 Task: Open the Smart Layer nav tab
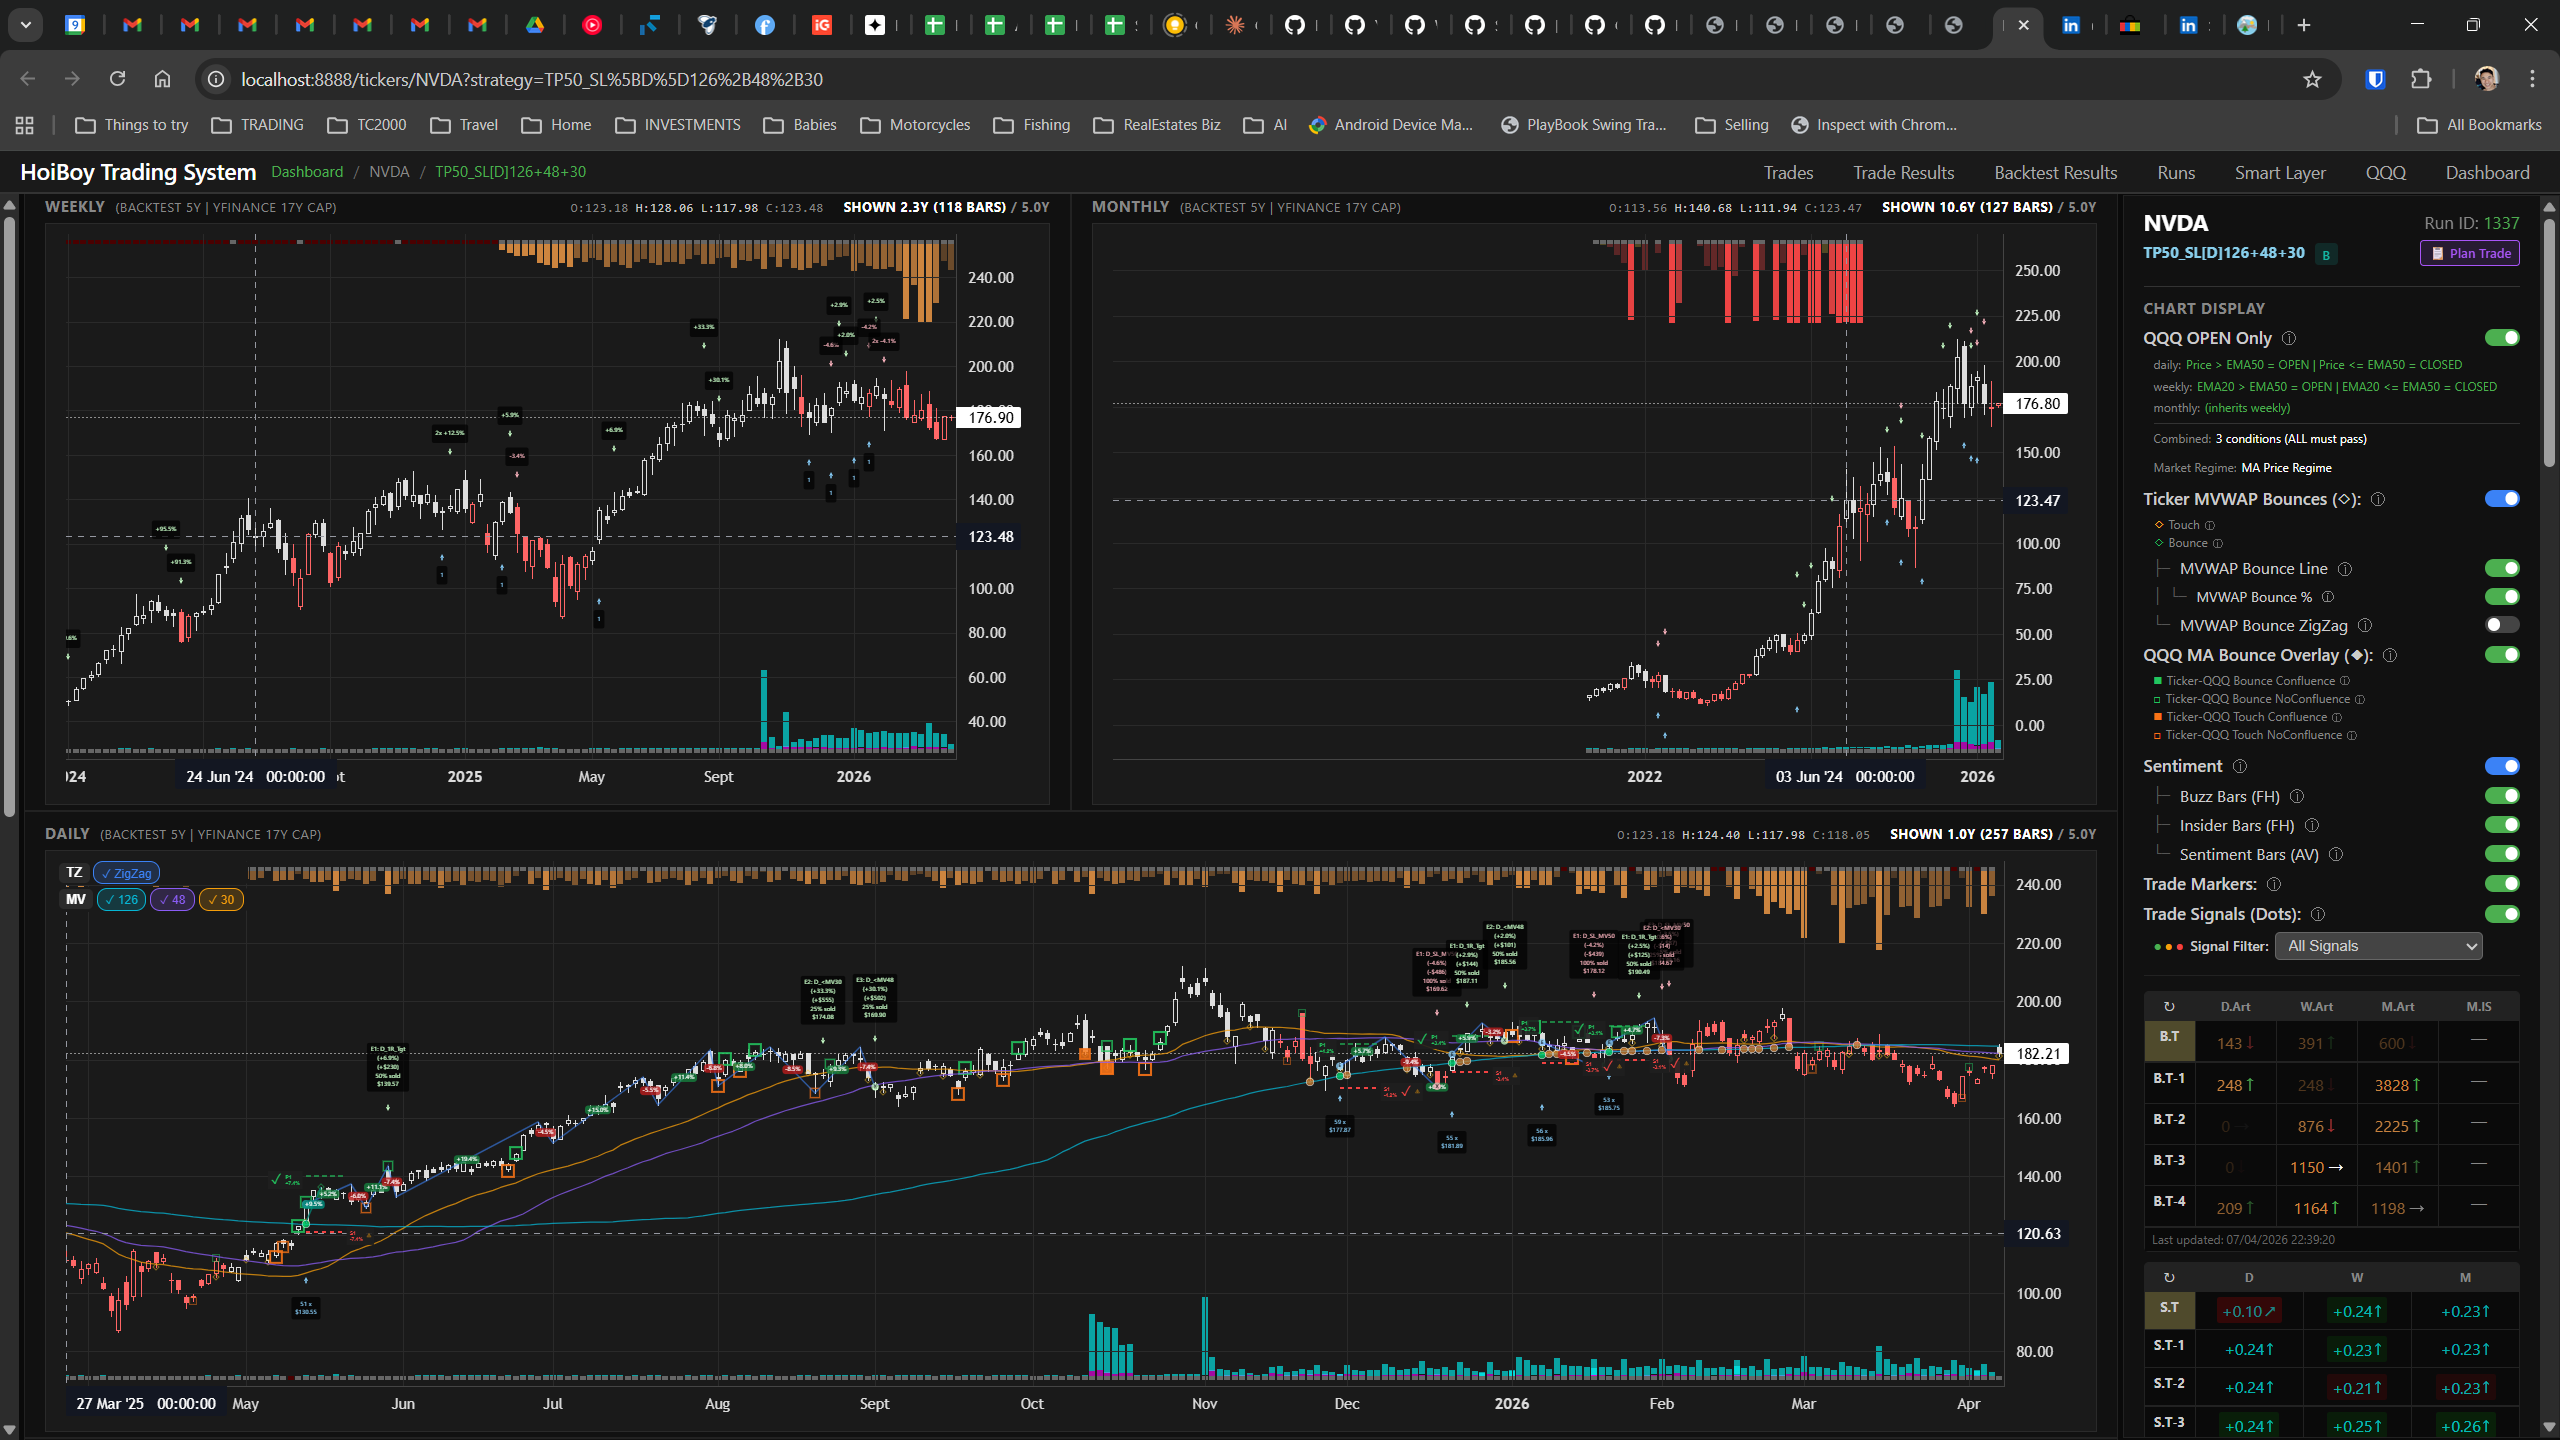click(x=2280, y=173)
